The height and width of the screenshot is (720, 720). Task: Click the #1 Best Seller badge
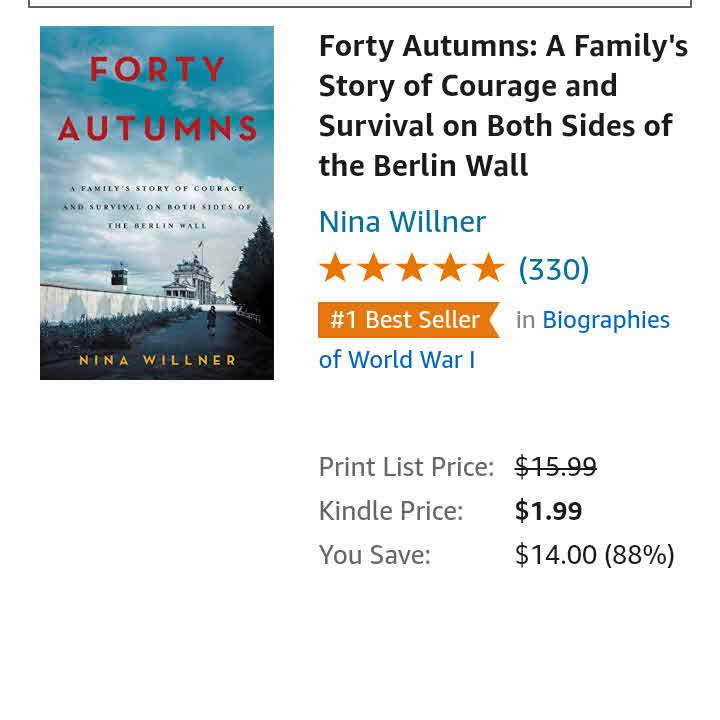(406, 320)
